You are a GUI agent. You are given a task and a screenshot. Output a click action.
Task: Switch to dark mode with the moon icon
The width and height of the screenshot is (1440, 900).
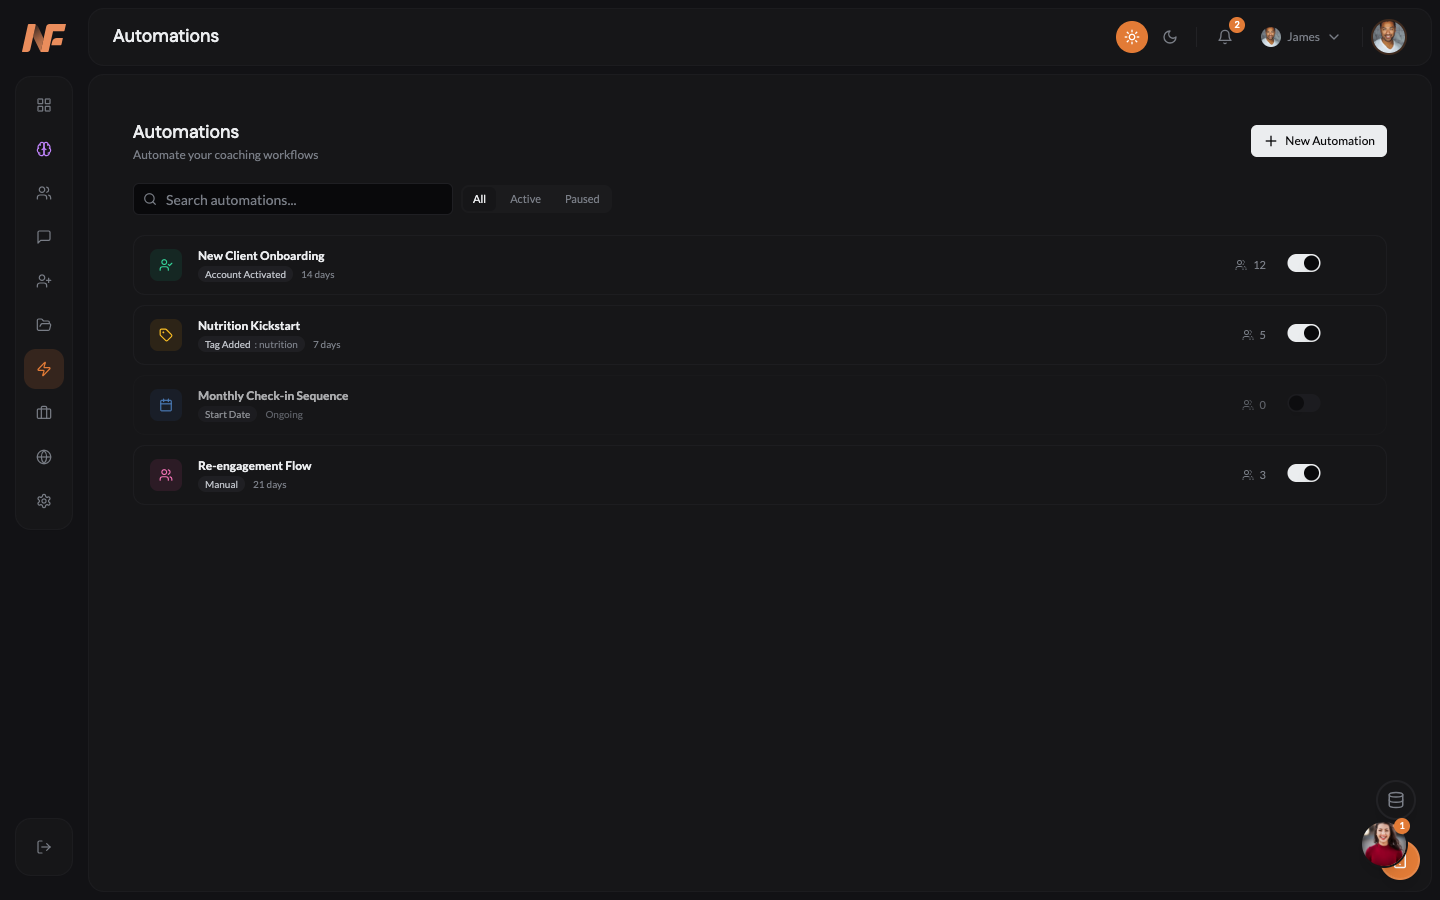[x=1170, y=37]
